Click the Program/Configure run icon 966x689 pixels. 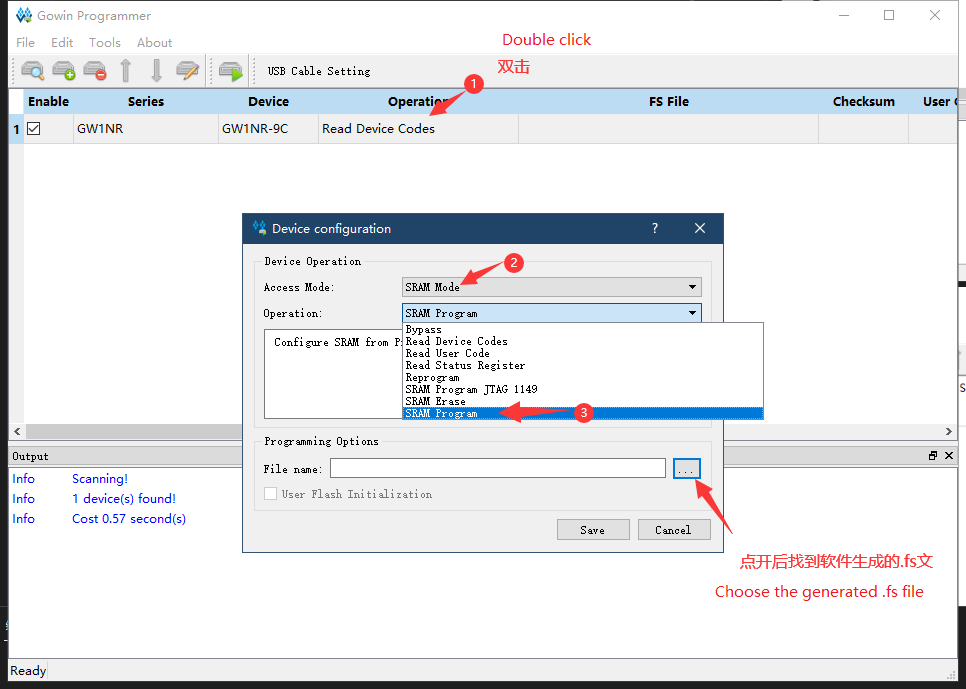tap(231, 71)
